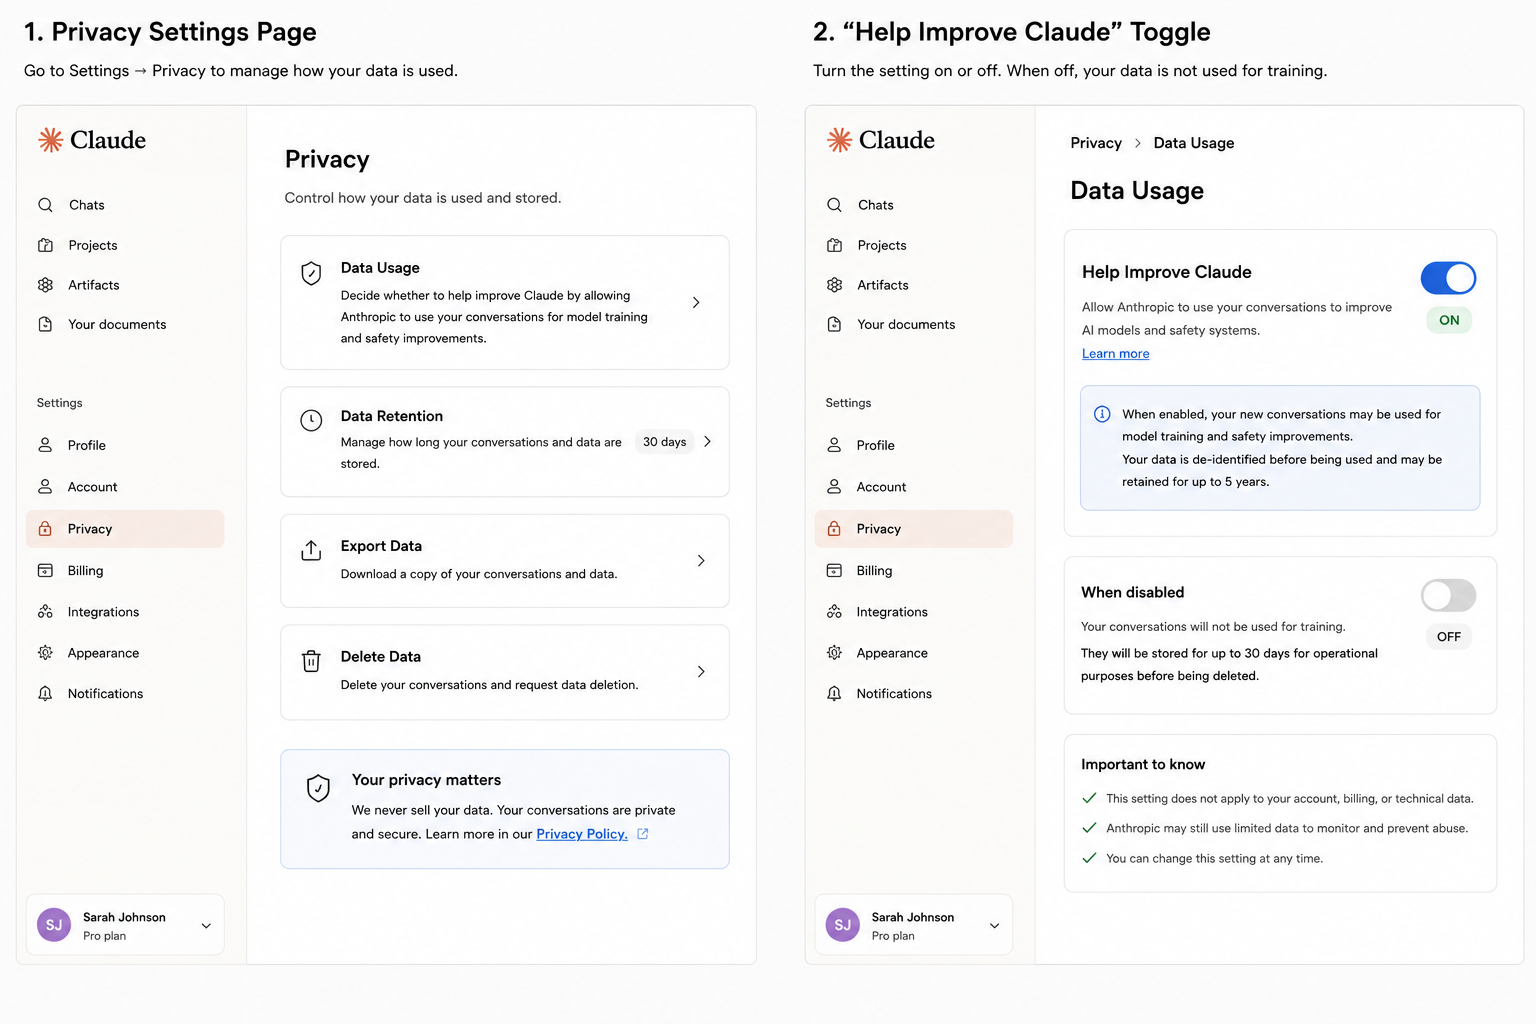The width and height of the screenshot is (1536, 1024).
Task: Click the Data Usage breadcrumb item
Action: pyautogui.click(x=1194, y=143)
